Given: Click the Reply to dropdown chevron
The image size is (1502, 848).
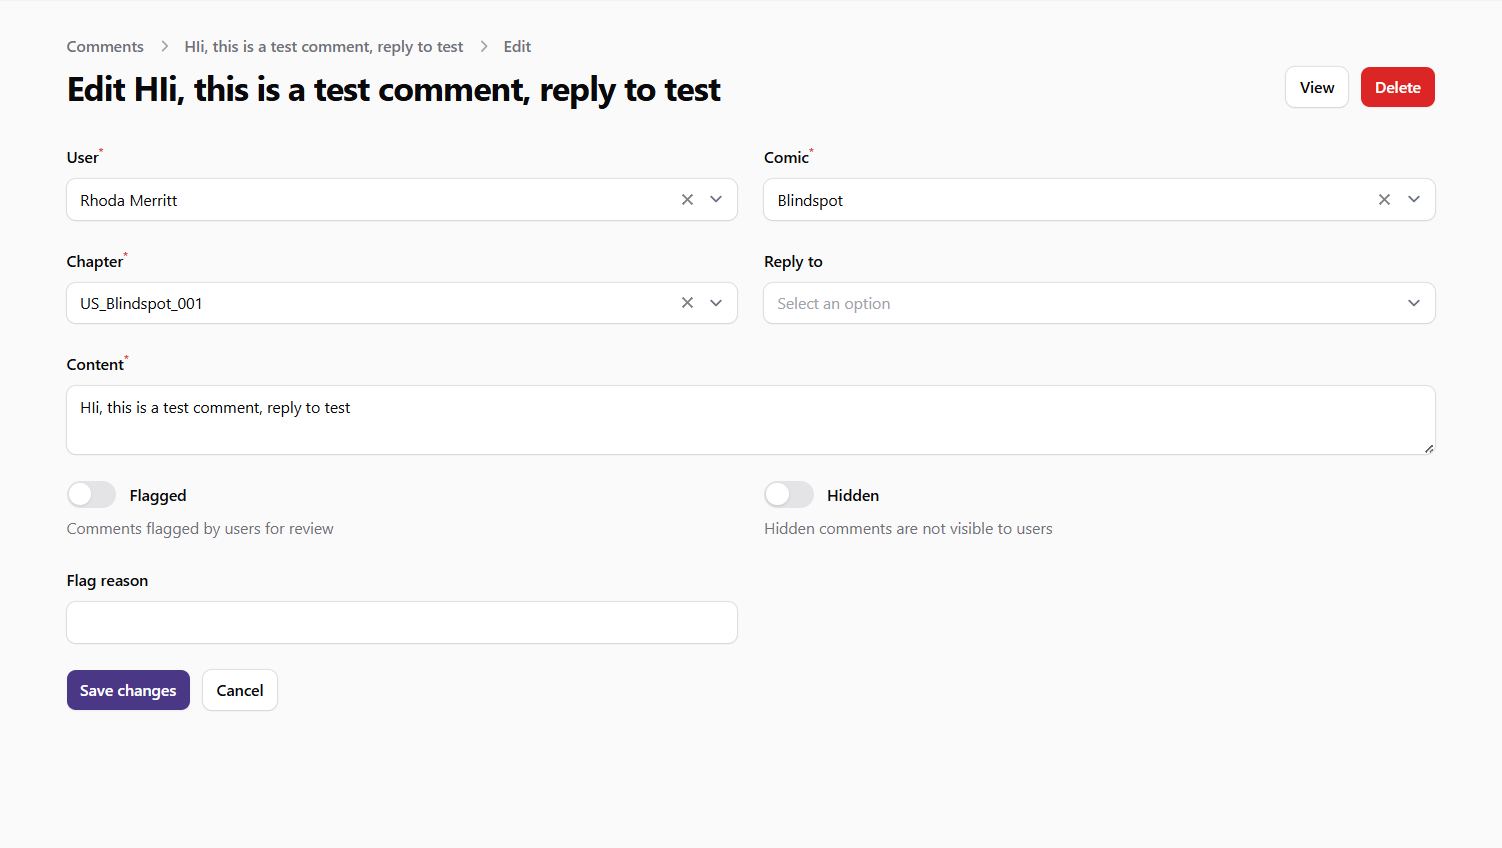Looking at the screenshot, I should click(1414, 302).
